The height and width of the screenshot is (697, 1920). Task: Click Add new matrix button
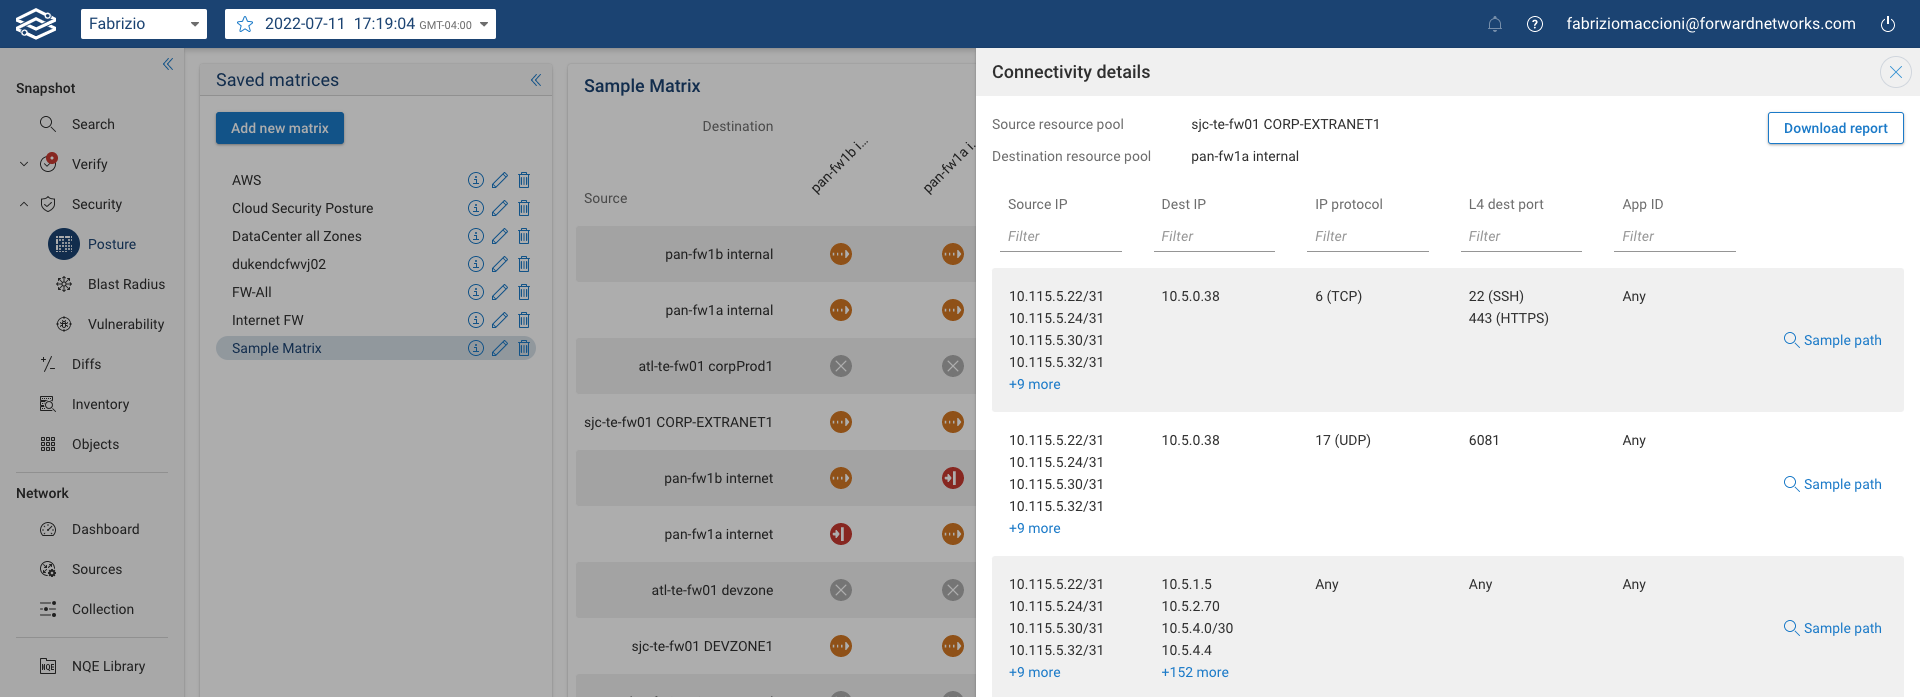pos(280,128)
